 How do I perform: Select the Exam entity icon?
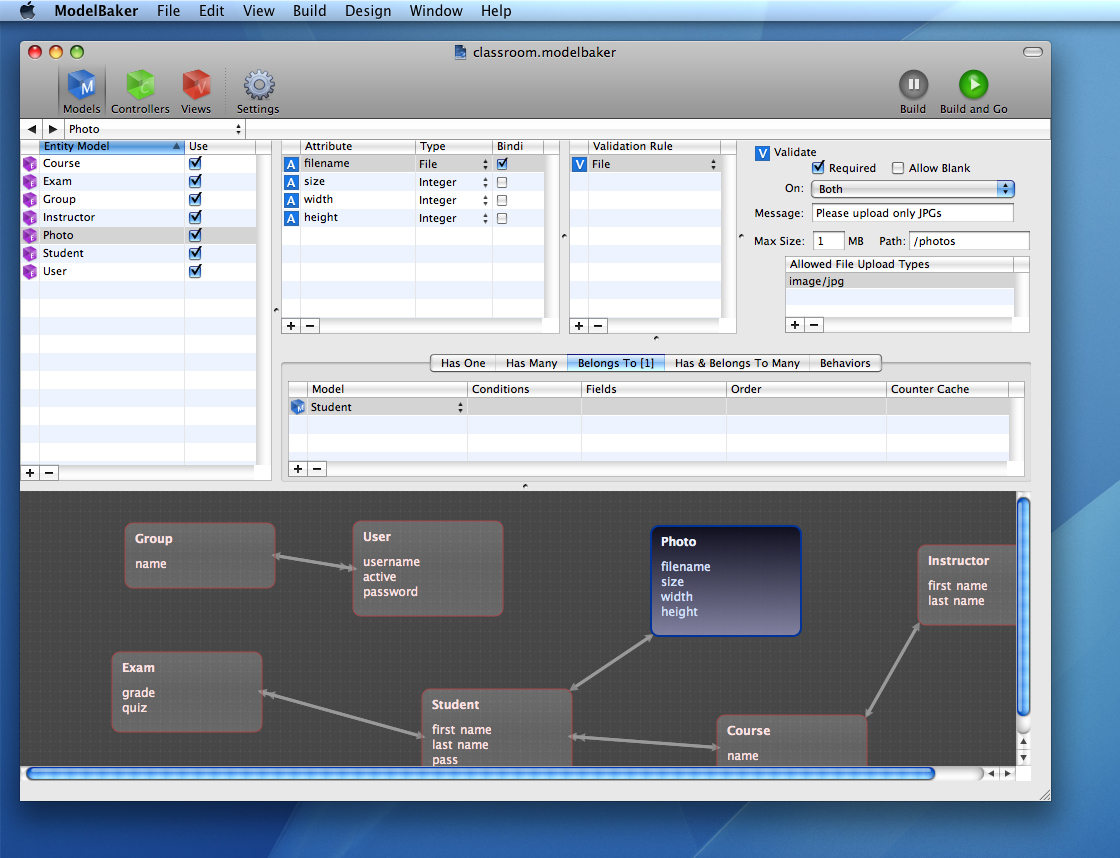[x=30, y=181]
